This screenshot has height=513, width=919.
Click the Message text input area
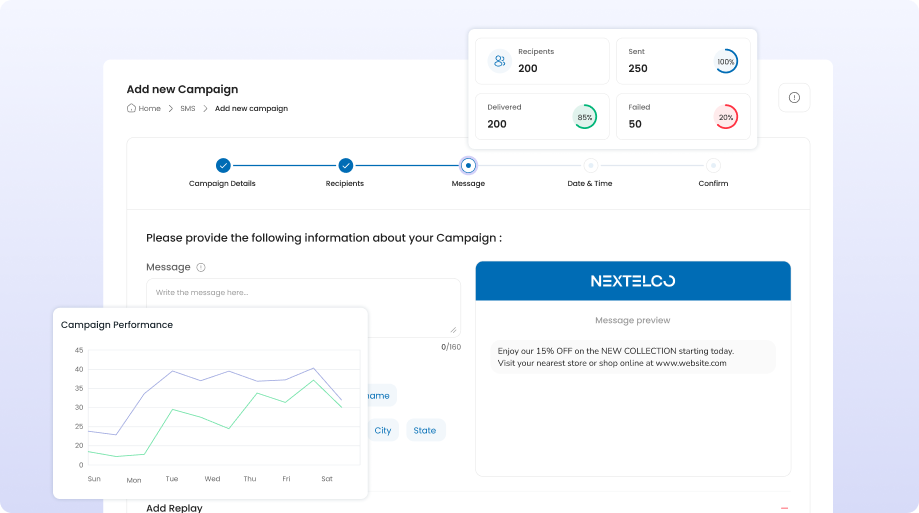[302, 307]
